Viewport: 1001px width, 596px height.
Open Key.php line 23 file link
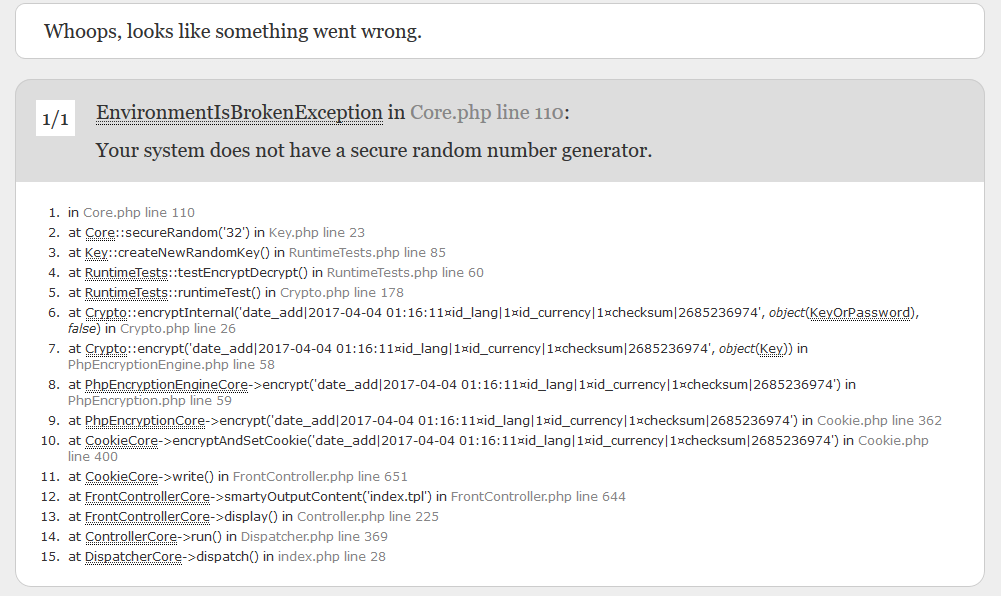317,232
